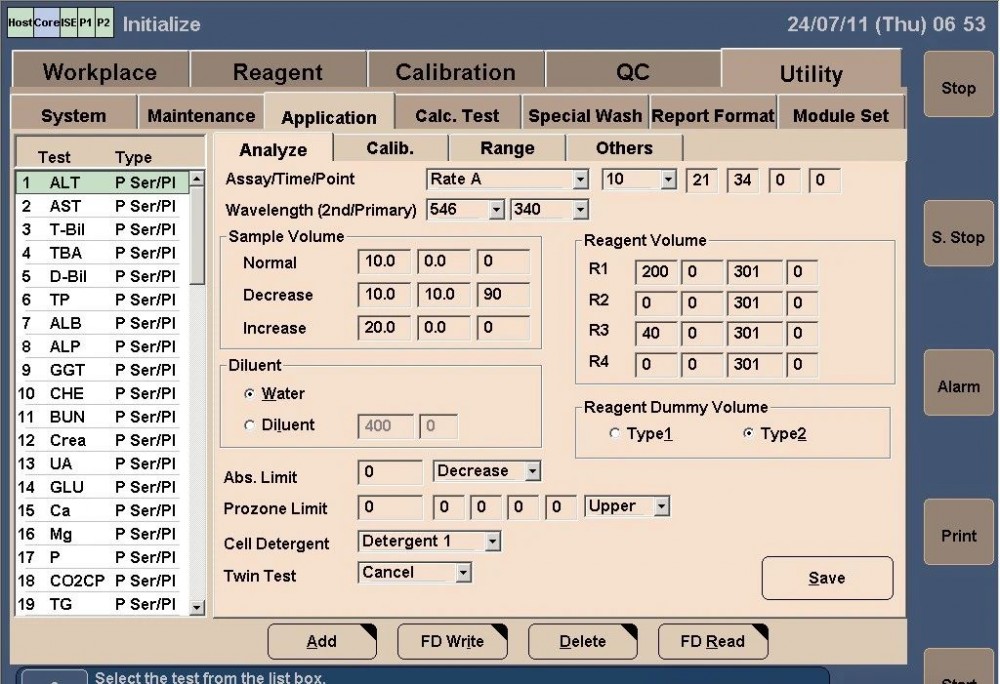
Task: Select test 18 CO2CP in list
Action: tap(102, 581)
